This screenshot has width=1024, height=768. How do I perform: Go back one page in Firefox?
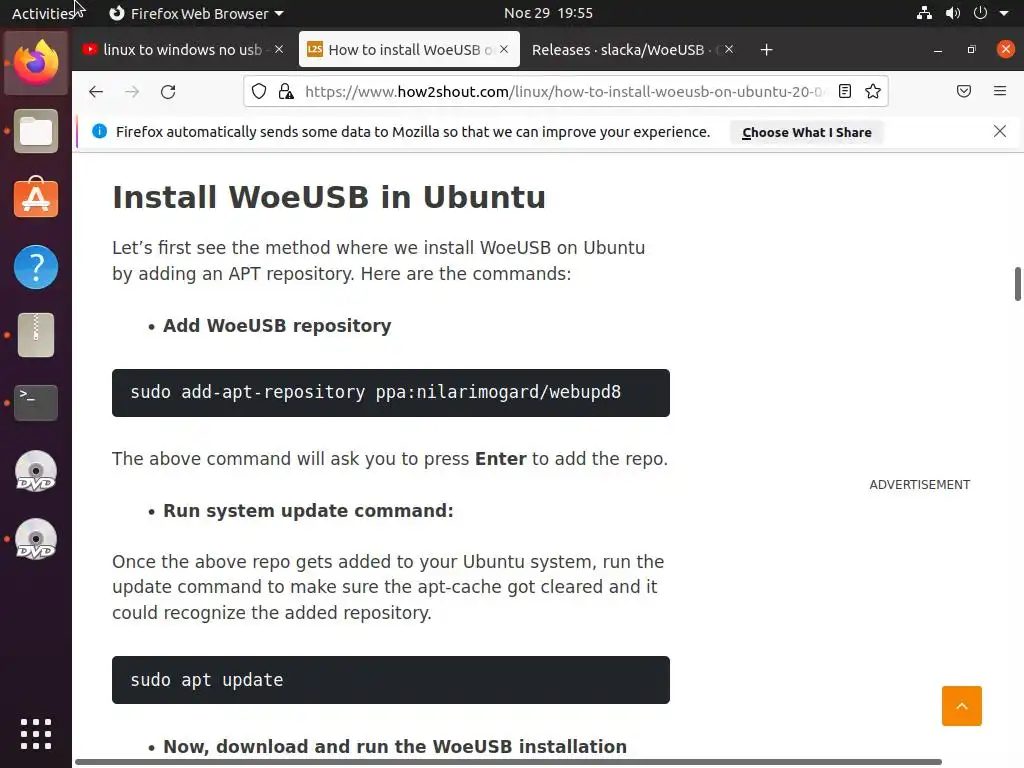click(x=96, y=91)
